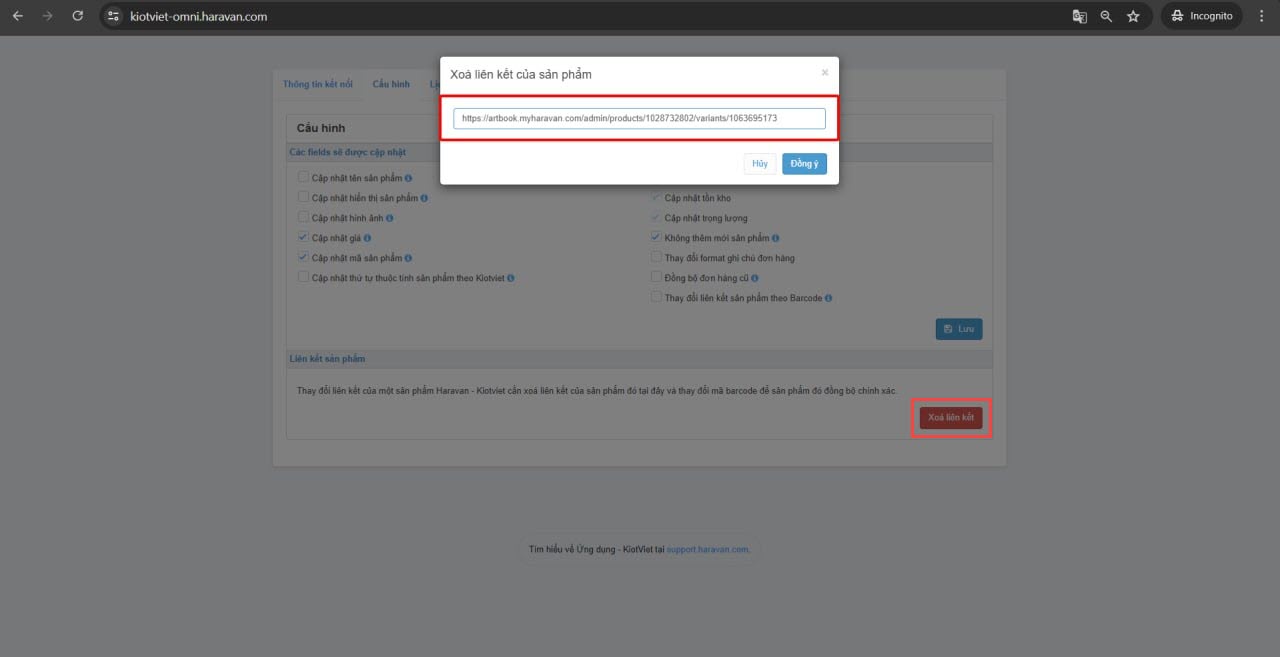Image resolution: width=1280 pixels, height=657 pixels.
Task: Bookmark this page with the star icon
Action: pyautogui.click(x=1133, y=16)
